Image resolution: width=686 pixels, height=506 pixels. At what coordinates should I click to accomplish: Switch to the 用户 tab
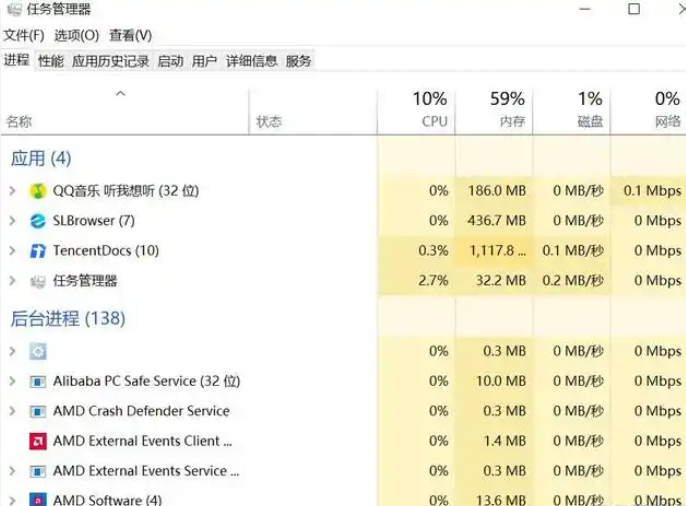204,61
